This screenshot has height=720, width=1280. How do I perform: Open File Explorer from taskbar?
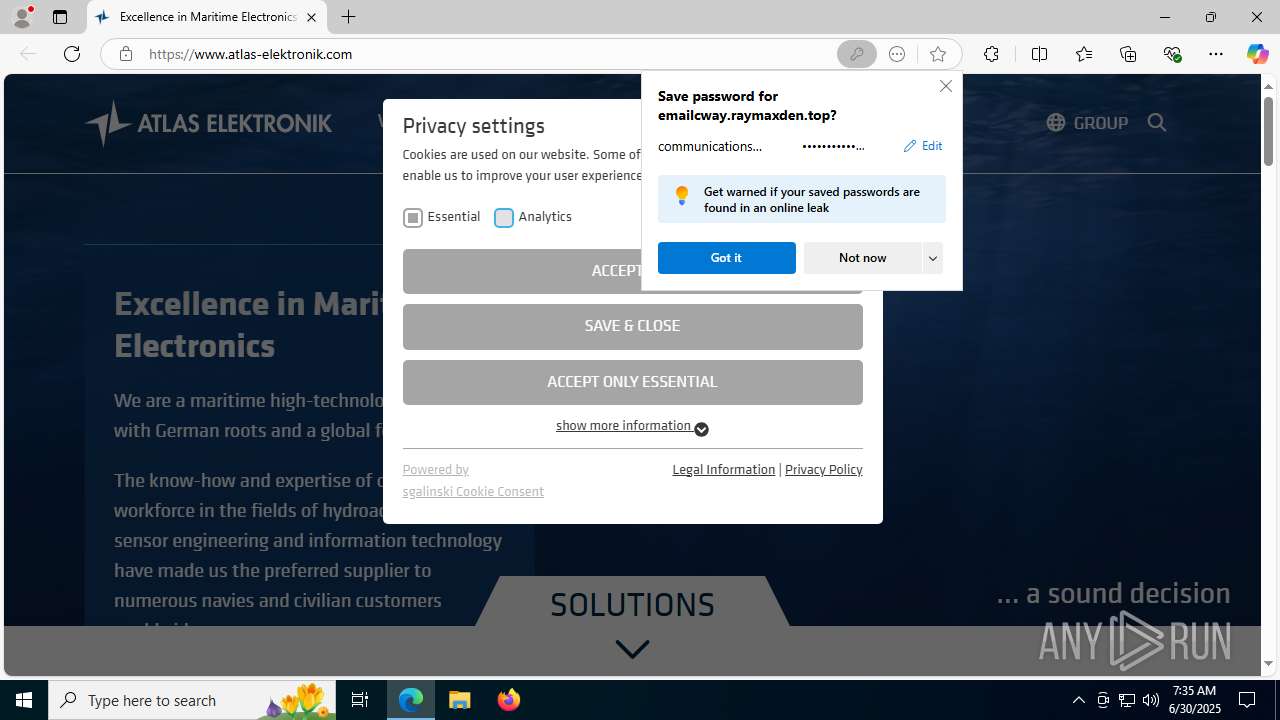[460, 700]
